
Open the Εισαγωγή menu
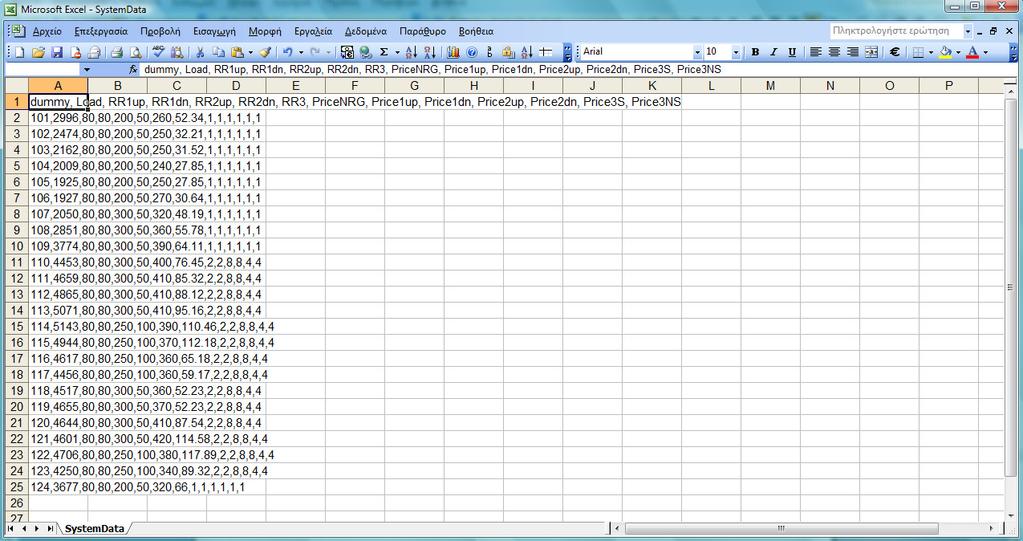coord(214,31)
